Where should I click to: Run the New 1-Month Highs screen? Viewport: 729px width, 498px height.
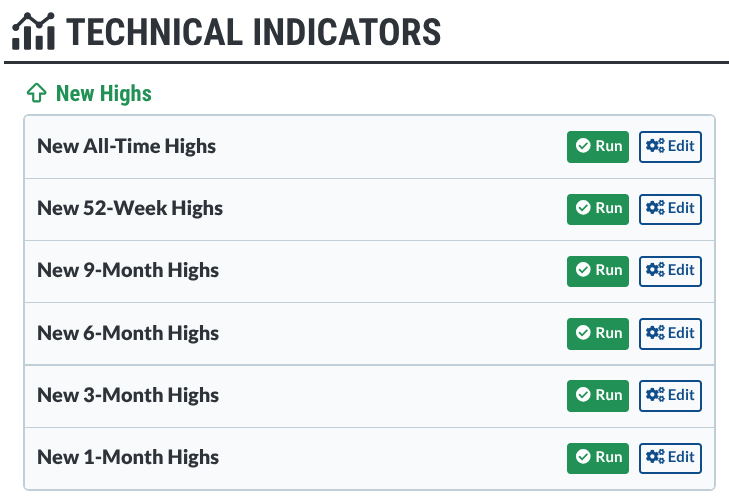(598, 457)
